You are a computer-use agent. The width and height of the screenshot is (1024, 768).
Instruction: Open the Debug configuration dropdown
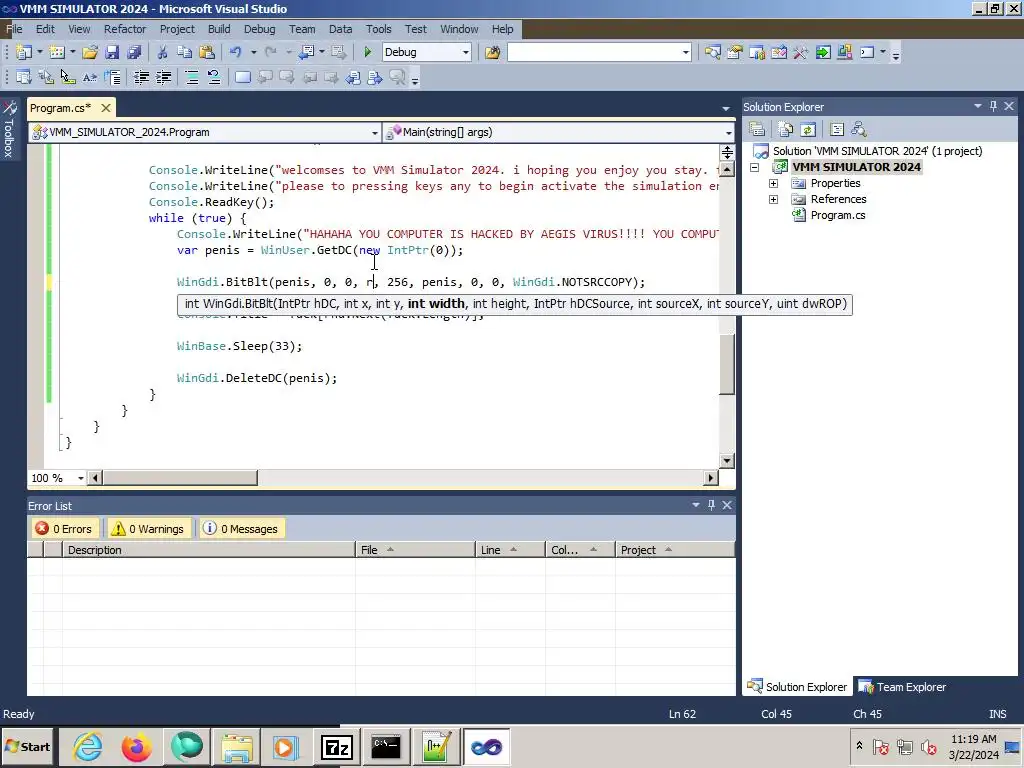point(466,52)
